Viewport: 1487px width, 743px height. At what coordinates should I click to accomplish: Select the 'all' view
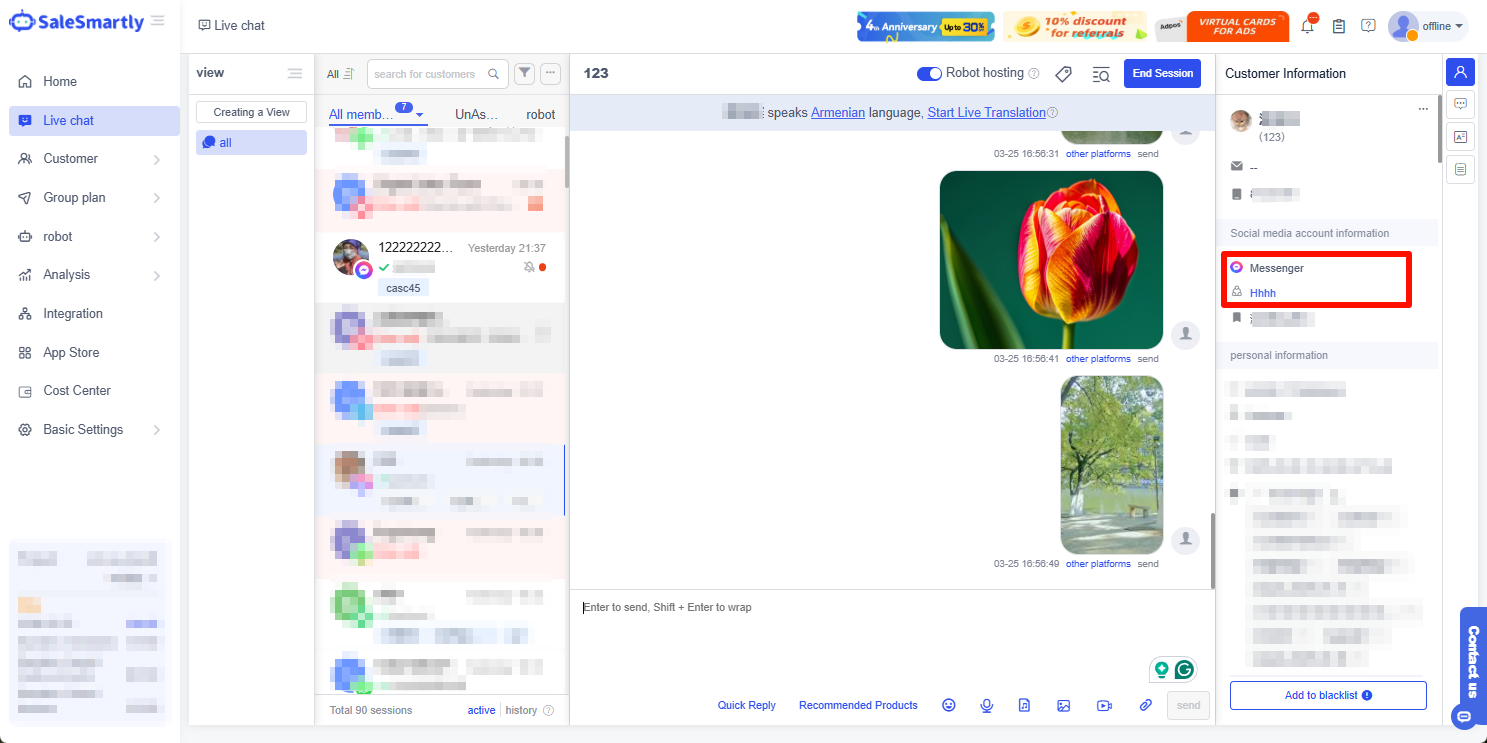point(251,143)
